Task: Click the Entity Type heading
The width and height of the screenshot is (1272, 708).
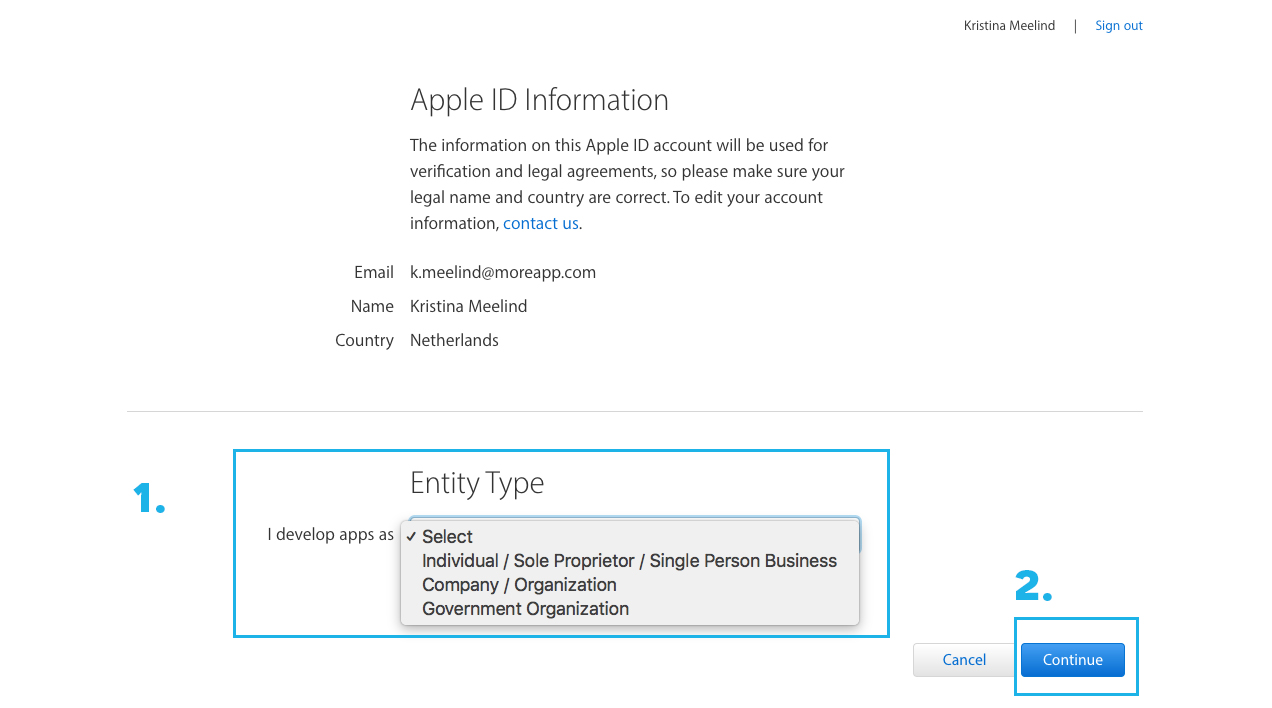Action: 477,483
